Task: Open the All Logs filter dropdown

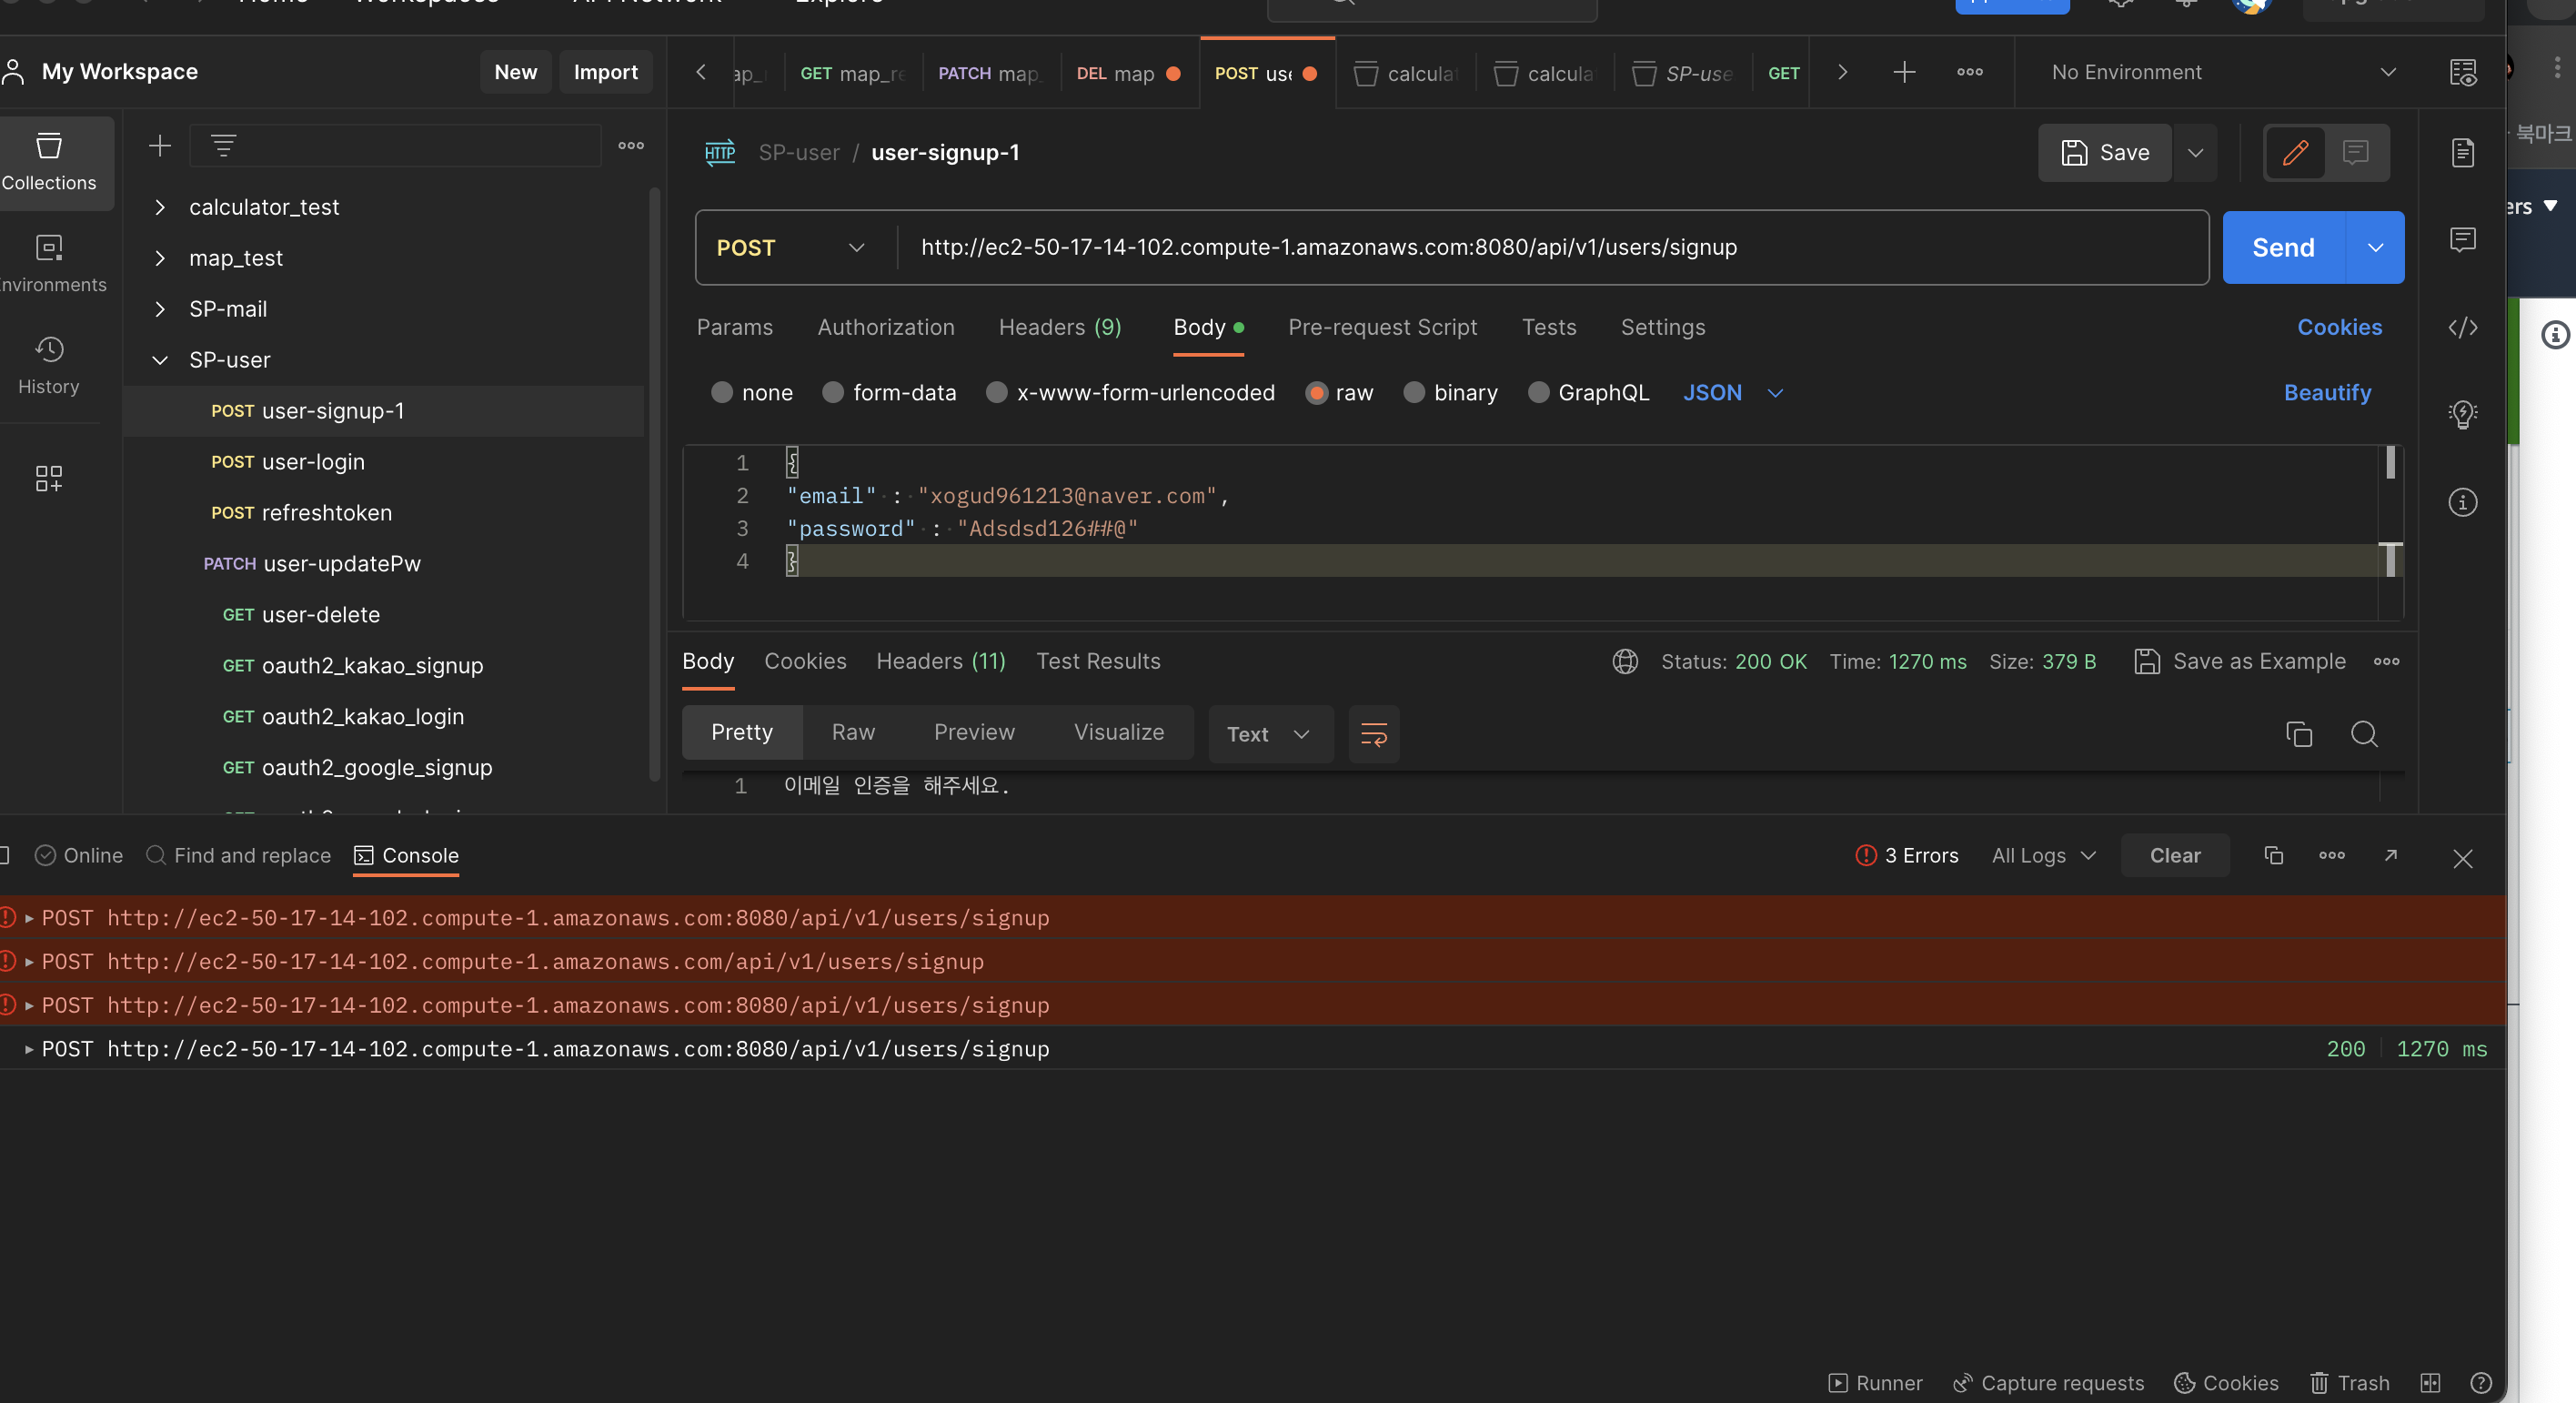Action: [2043, 855]
